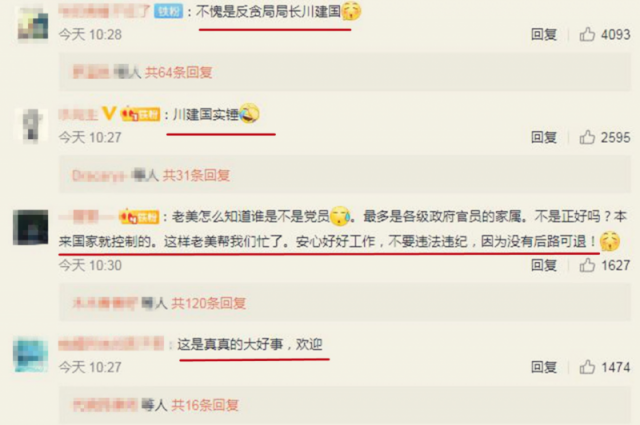Like the comment with 1627 likes
The width and height of the screenshot is (640, 425).
[x=587, y=265]
